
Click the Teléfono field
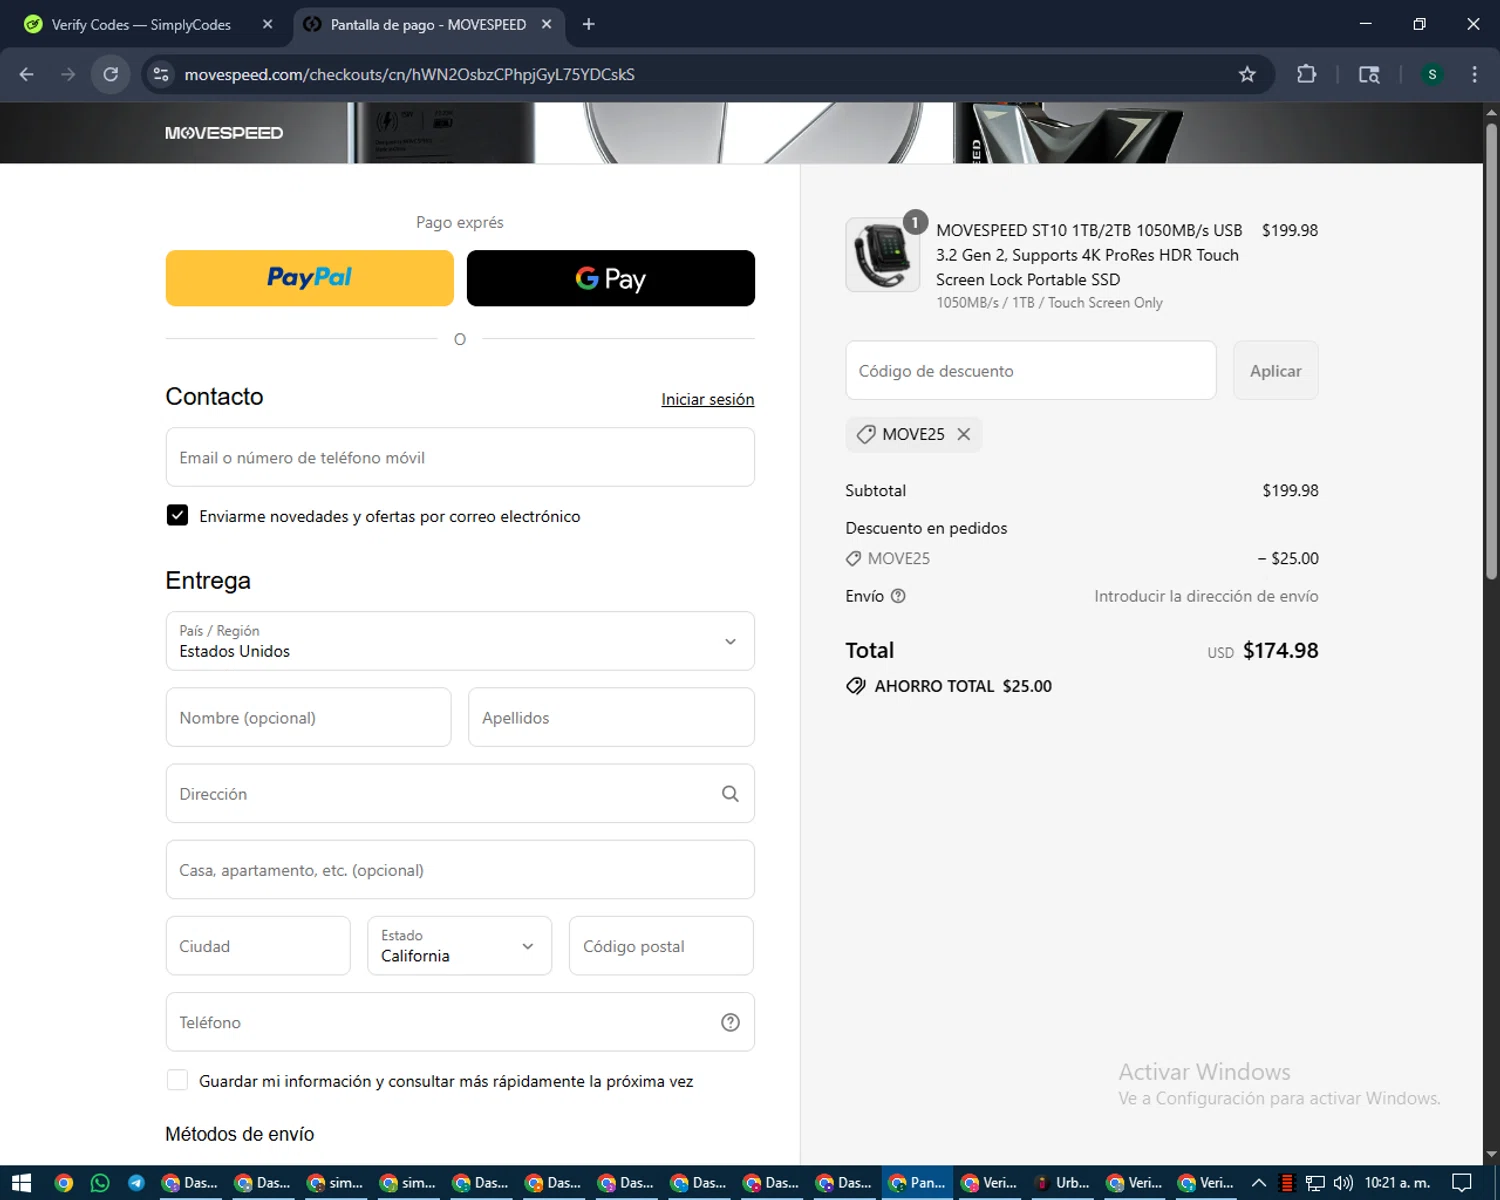click(460, 1022)
